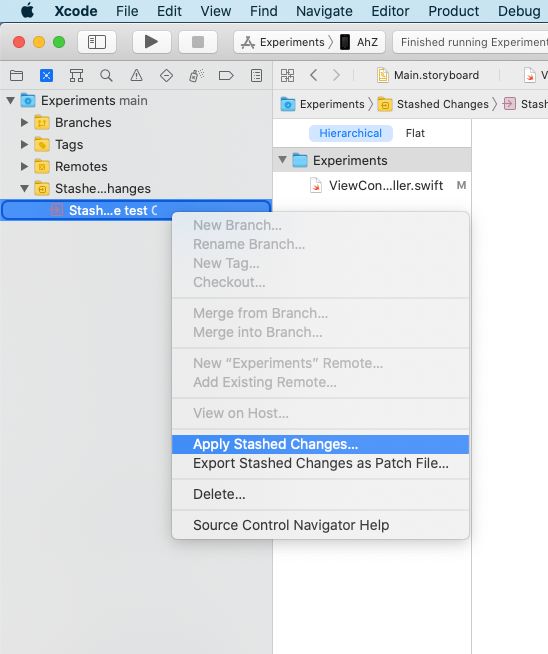548x654 pixels.
Task: Show the Report navigator
Action: pos(256,75)
